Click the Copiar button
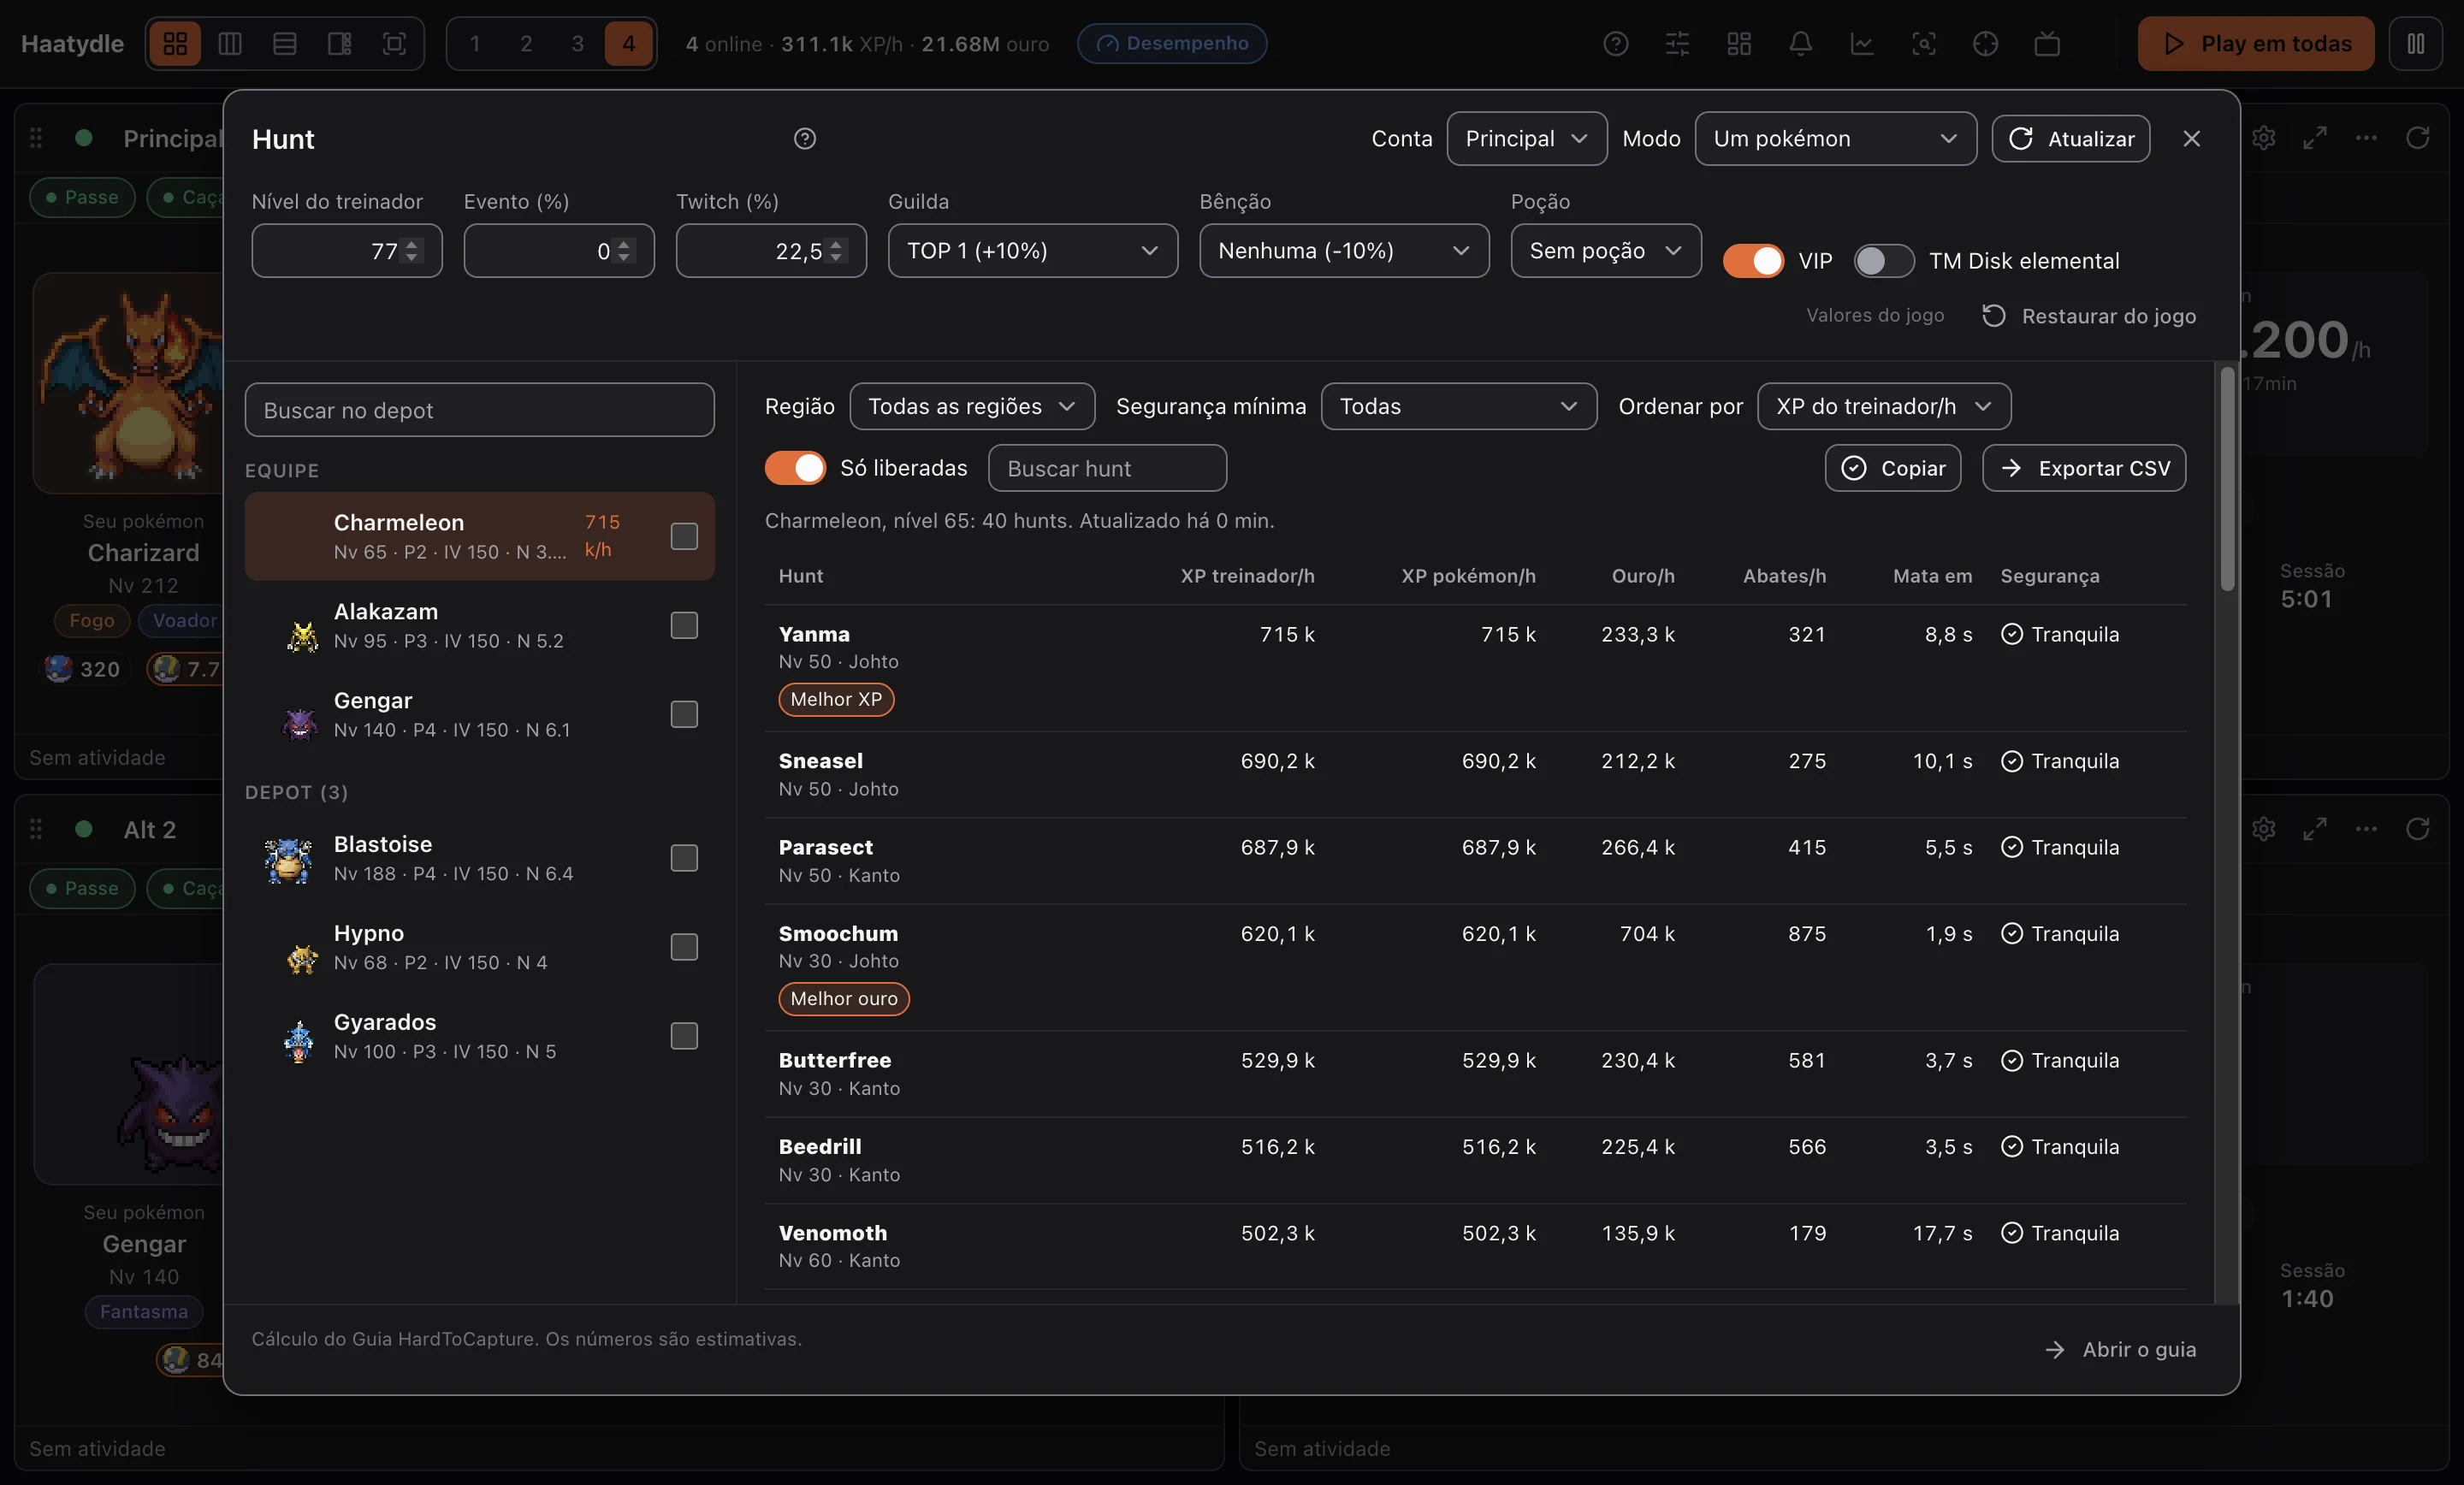The width and height of the screenshot is (2464, 1485). tap(1893, 468)
